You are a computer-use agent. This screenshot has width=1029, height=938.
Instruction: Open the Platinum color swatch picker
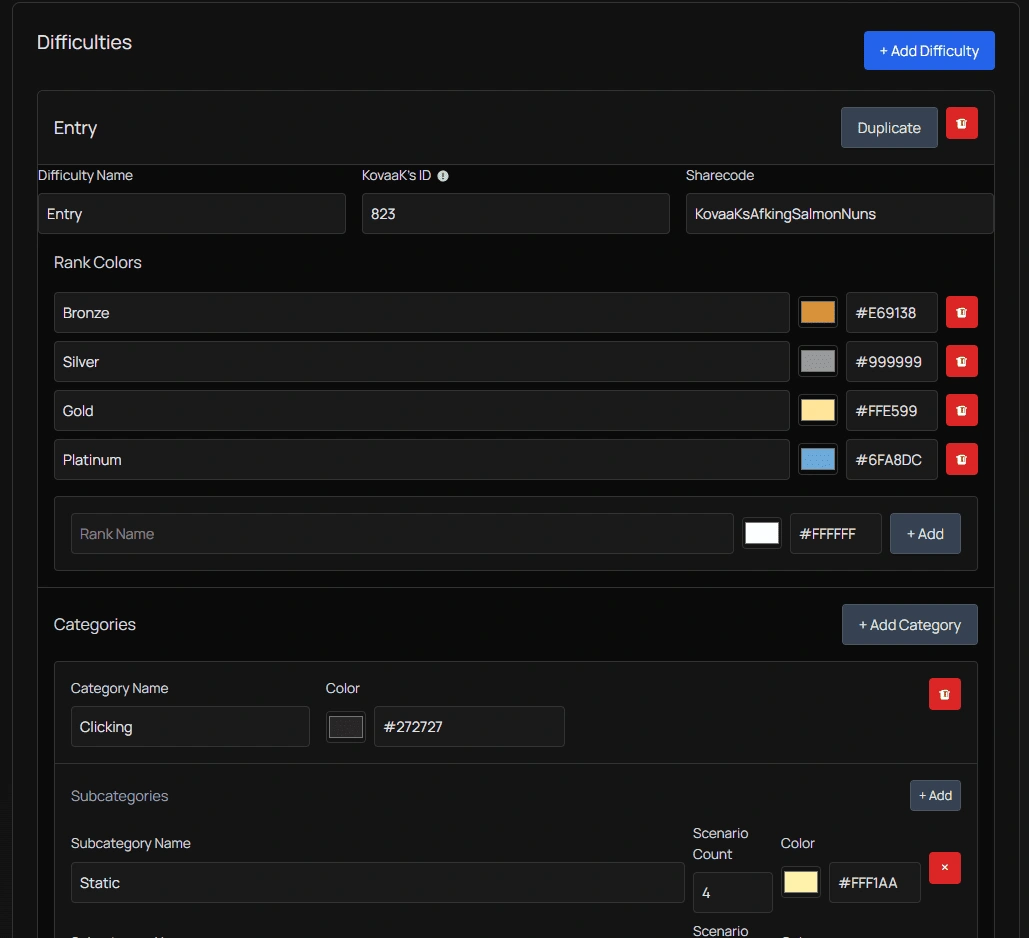coord(817,459)
